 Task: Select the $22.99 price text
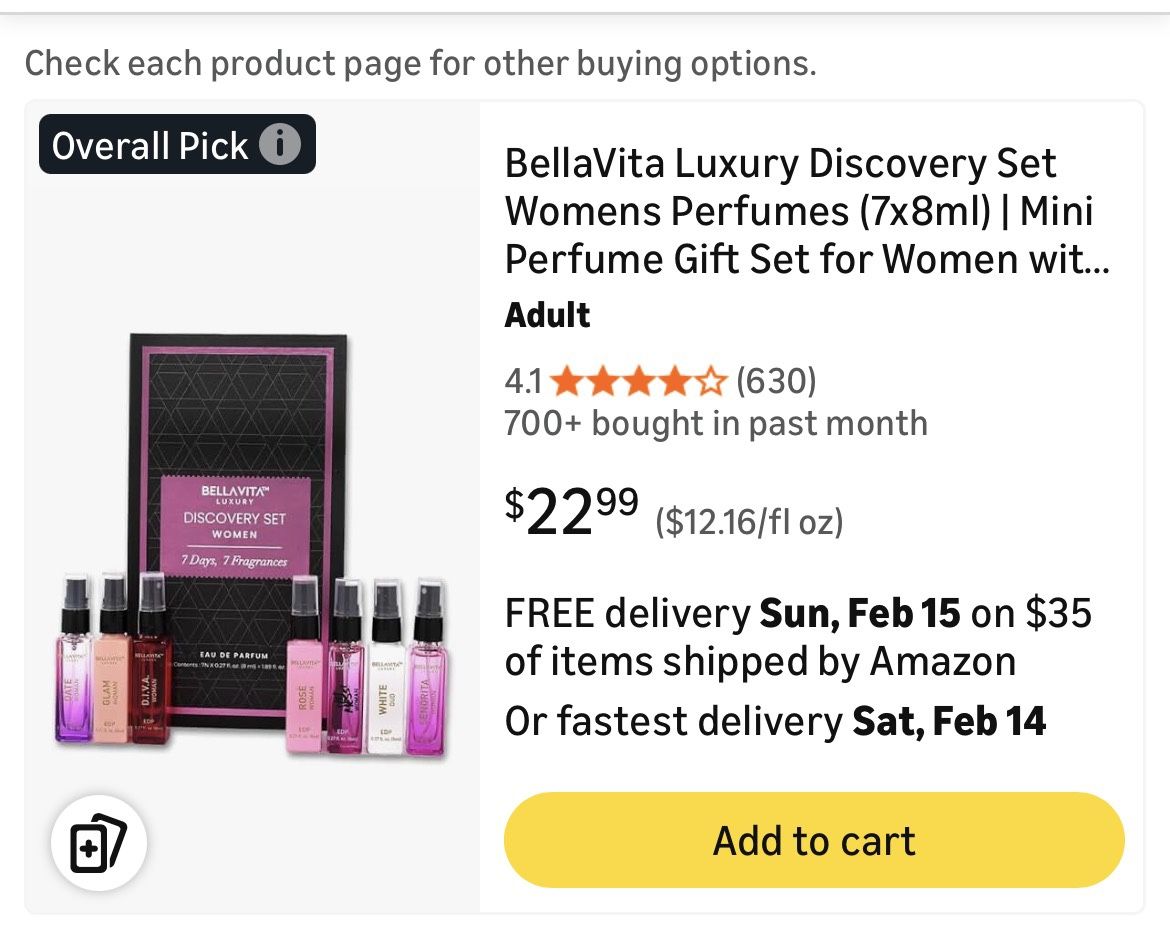567,512
